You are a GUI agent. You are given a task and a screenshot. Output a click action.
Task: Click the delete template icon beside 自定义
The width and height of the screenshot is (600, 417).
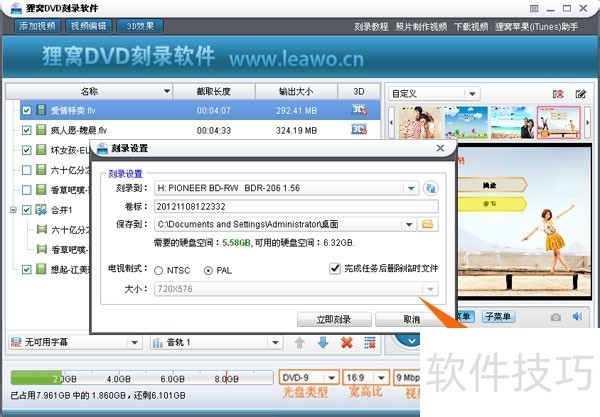pyautogui.click(x=558, y=94)
